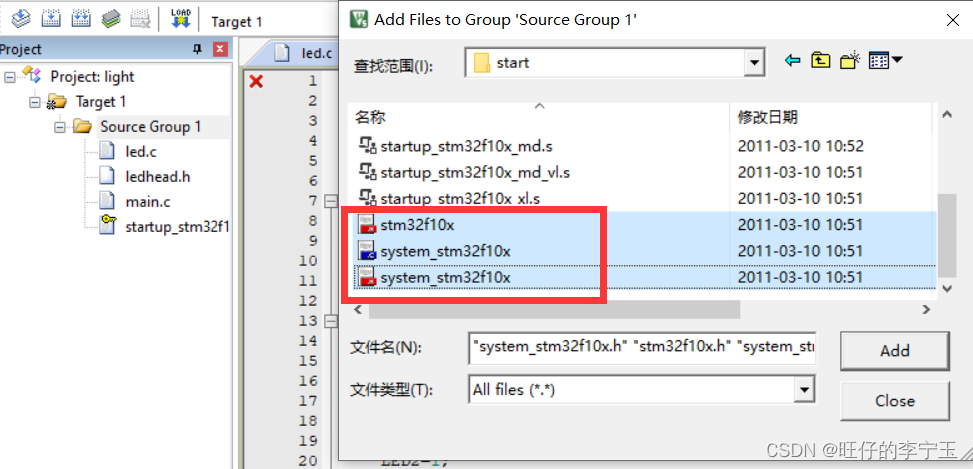Collapse the Target 1 tree node
Screen dimensions: 973x469
click(x=35, y=102)
